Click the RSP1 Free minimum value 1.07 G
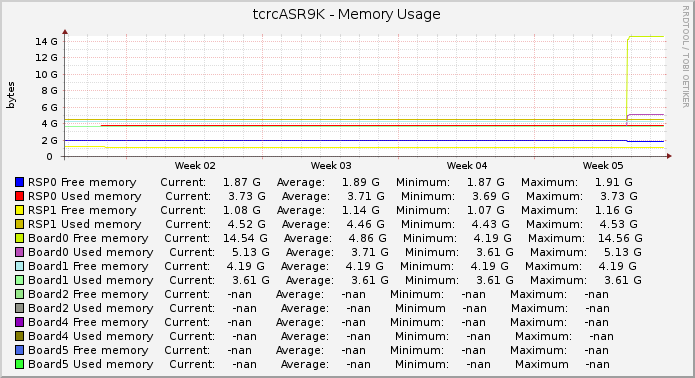 pyautogui.click(x=485, y=210)
